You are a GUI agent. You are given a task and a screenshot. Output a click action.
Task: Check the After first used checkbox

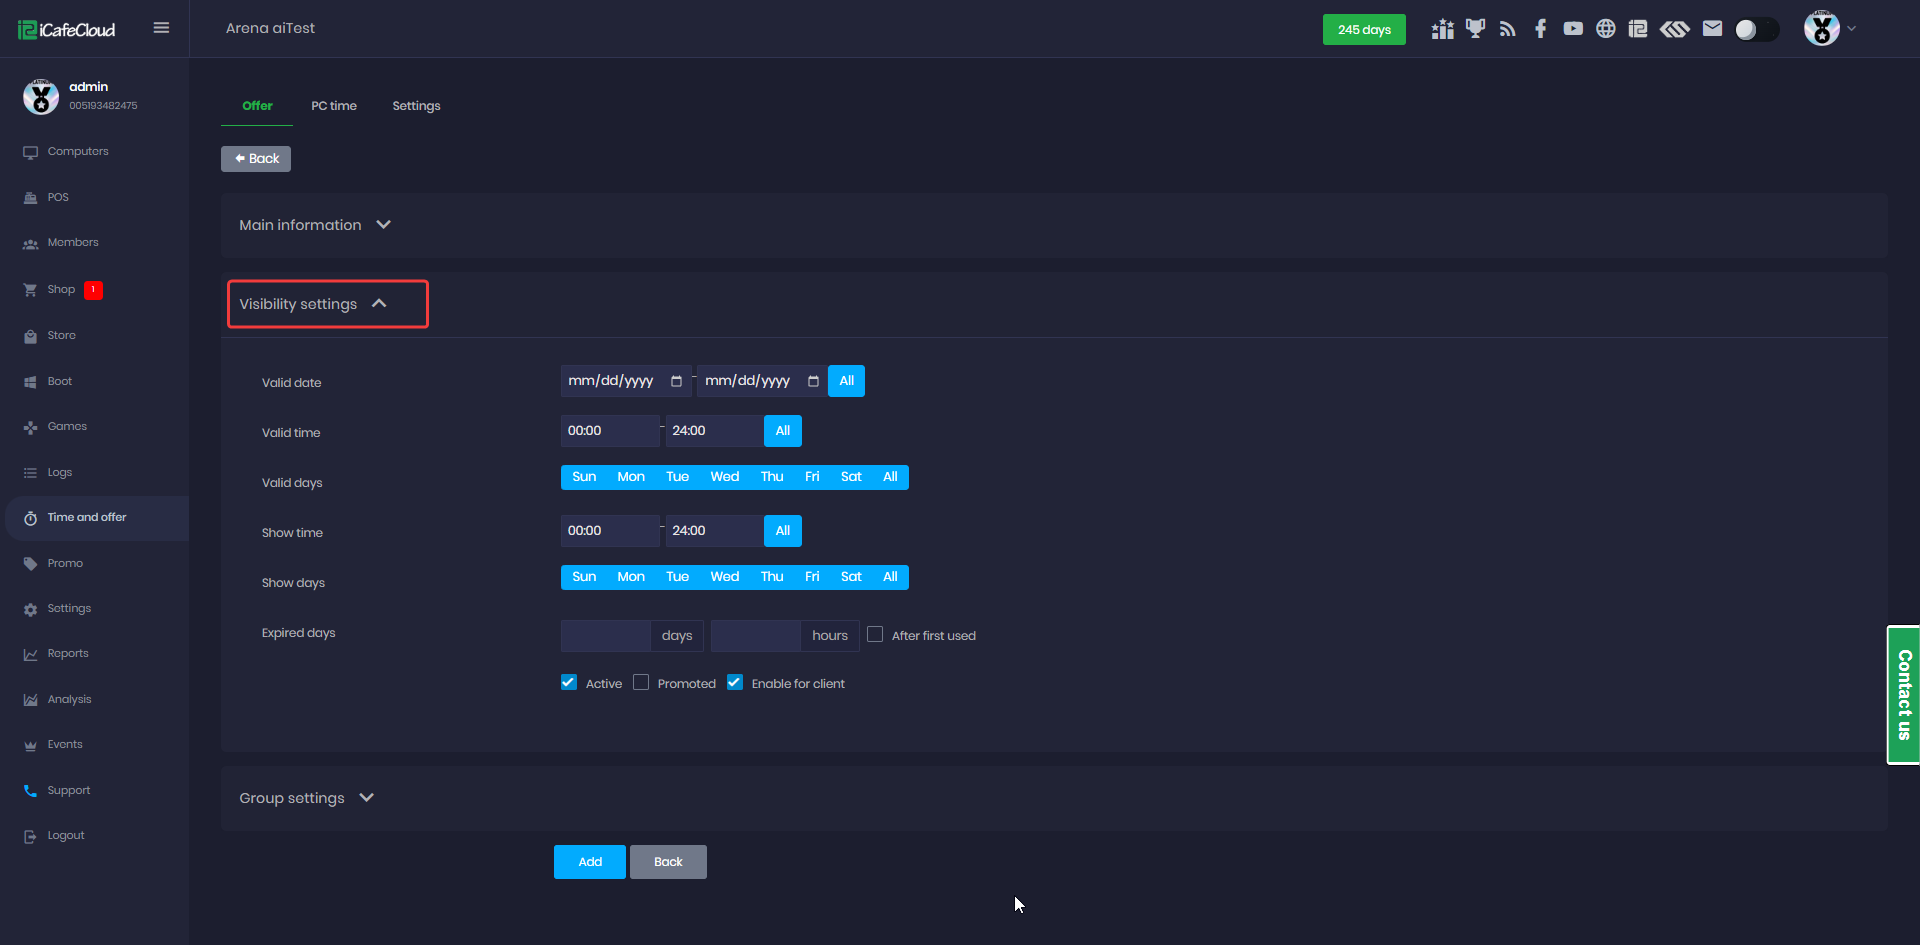(875, 635)
